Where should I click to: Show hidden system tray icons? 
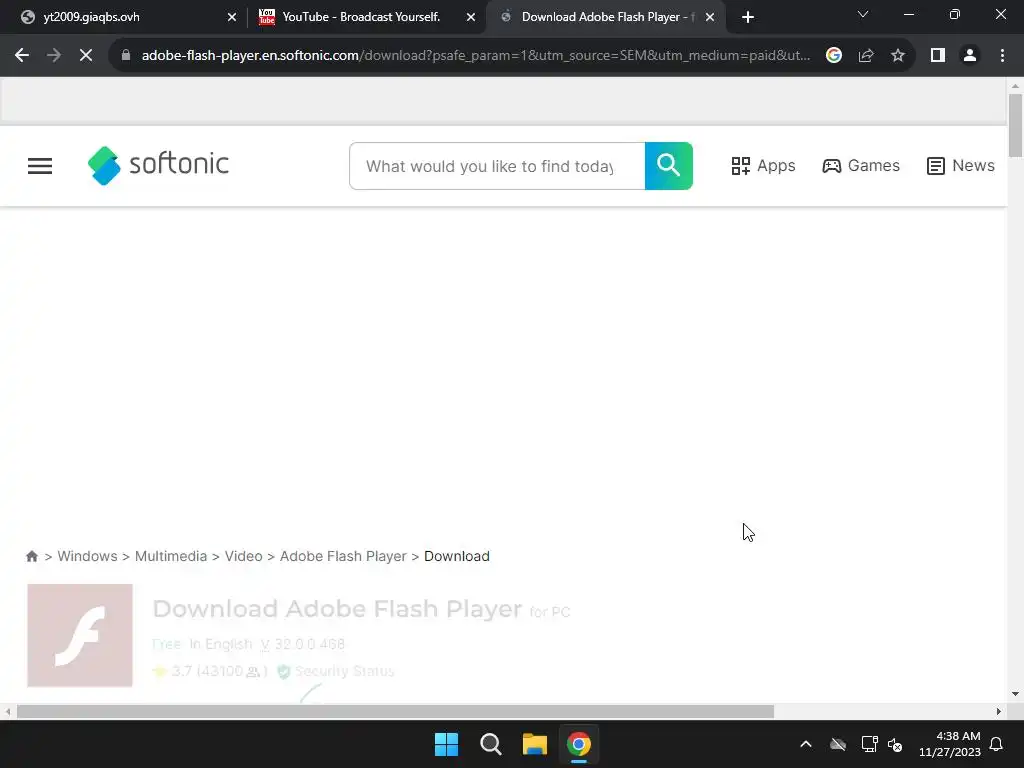point(806,744)
